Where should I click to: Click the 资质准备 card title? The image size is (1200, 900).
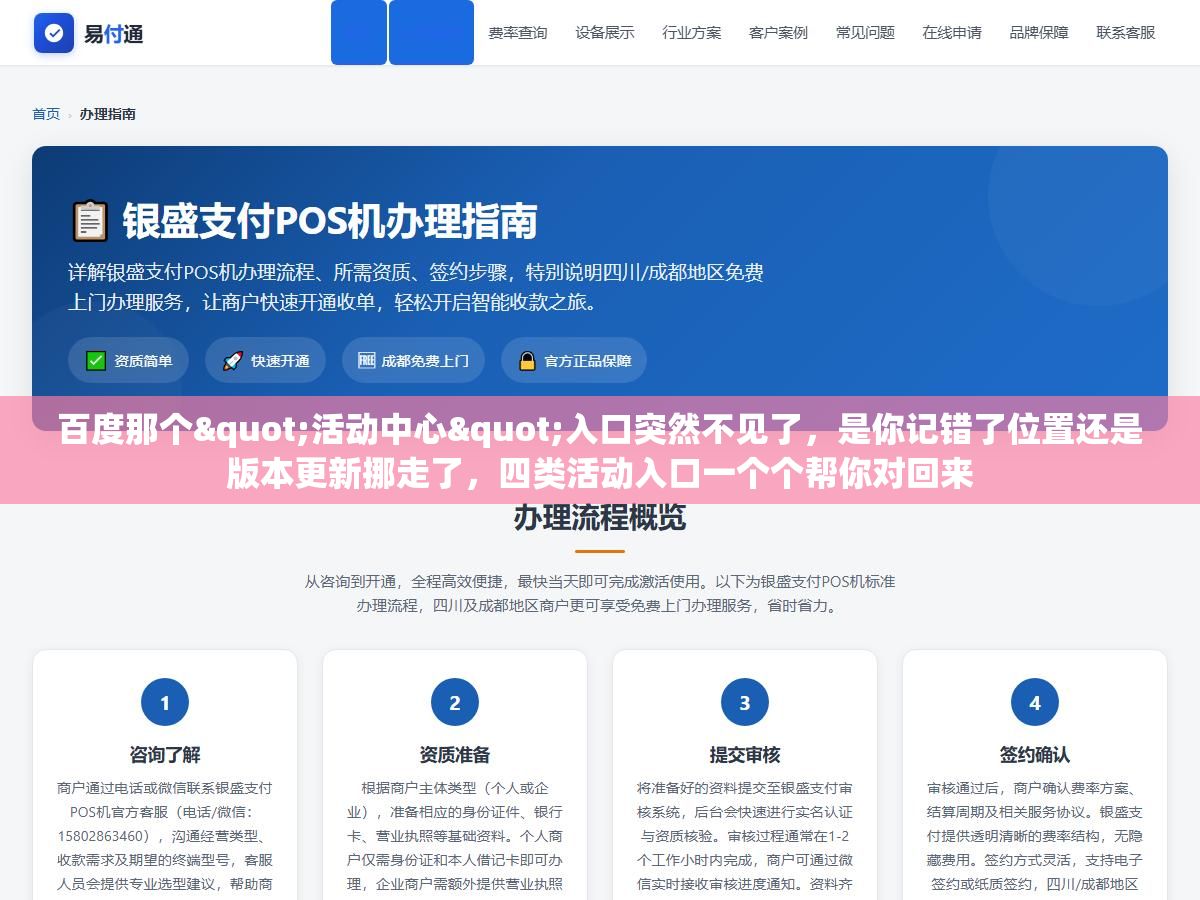pyautogui.click(x=455, y=755)
